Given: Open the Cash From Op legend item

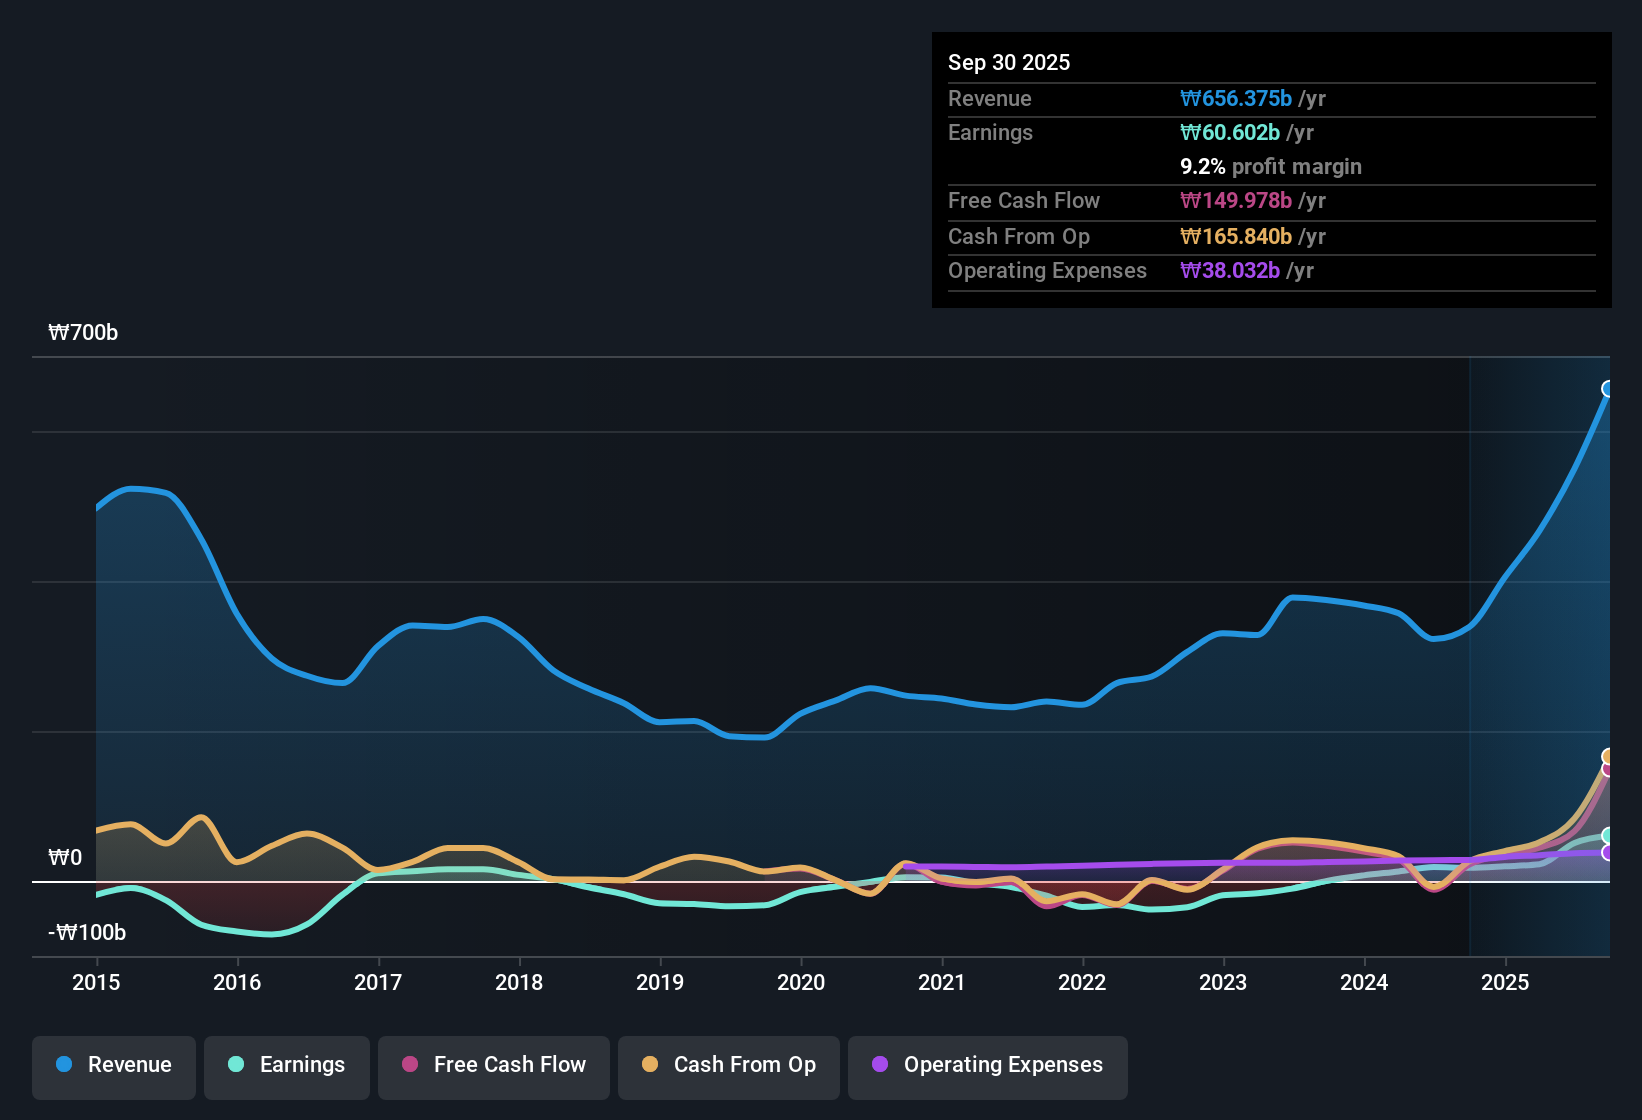Looking at the screenshot, I should click(x=728, y=1066).
